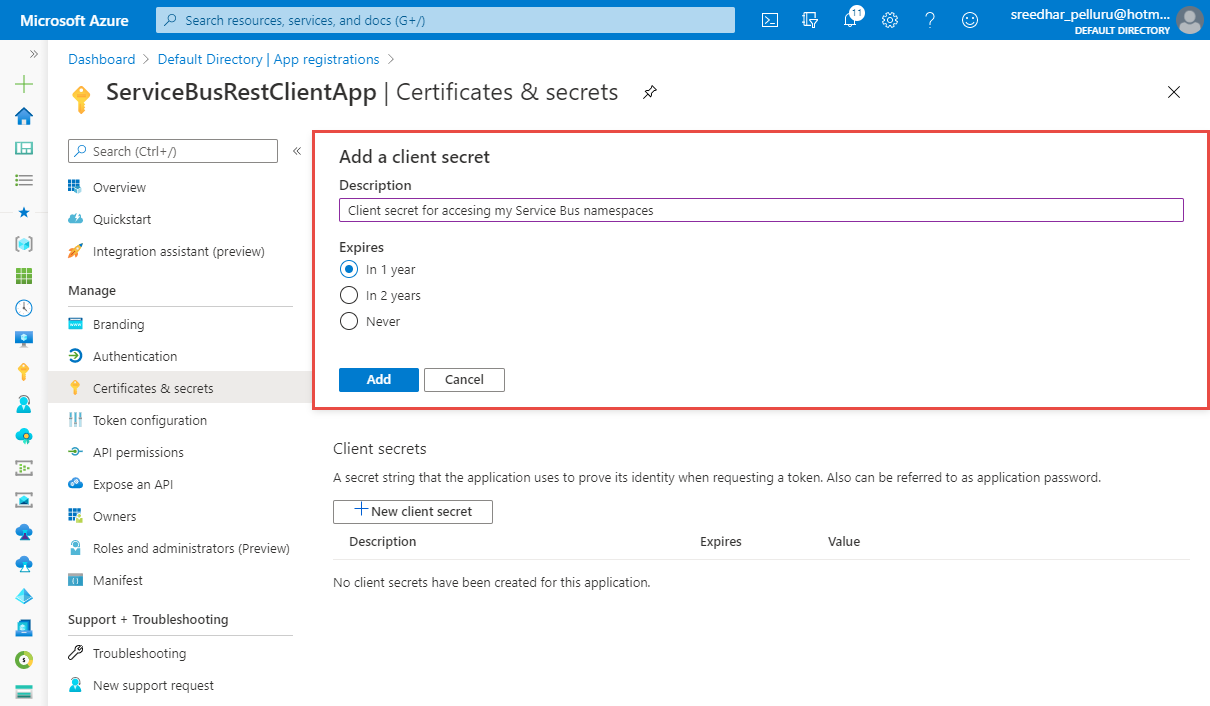Viewport: 1210px width, 706px height.
Task: Open Azure notifications bell icon
Action: coord(850,20)
